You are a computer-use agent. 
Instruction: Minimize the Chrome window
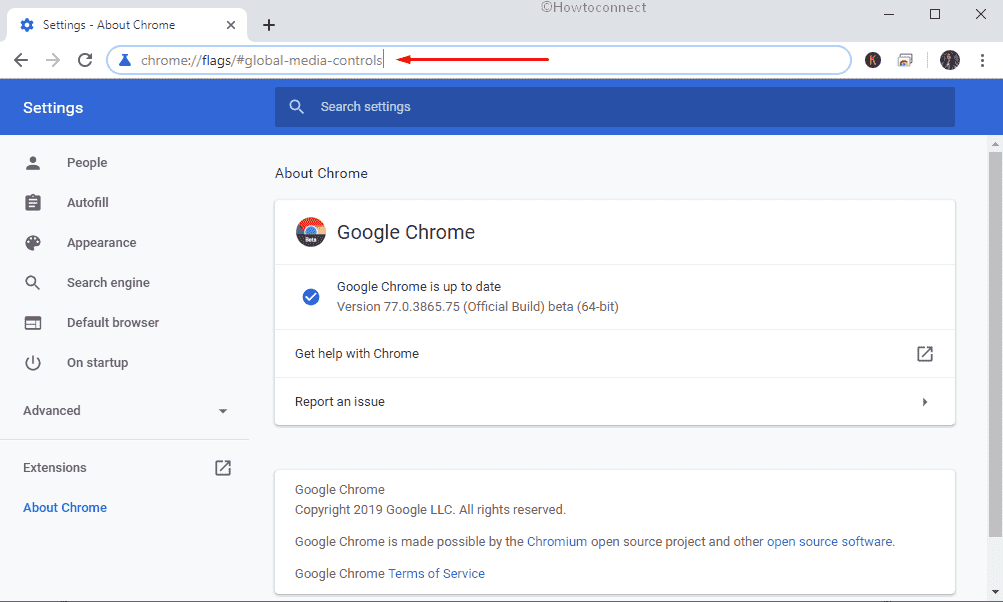888,14
